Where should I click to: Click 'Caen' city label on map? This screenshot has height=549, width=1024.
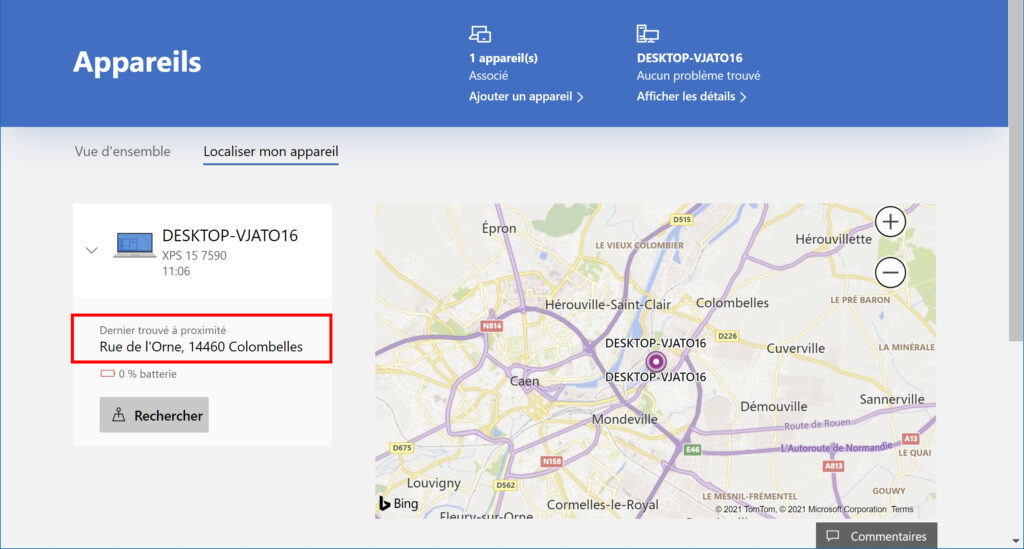[524, 381]
